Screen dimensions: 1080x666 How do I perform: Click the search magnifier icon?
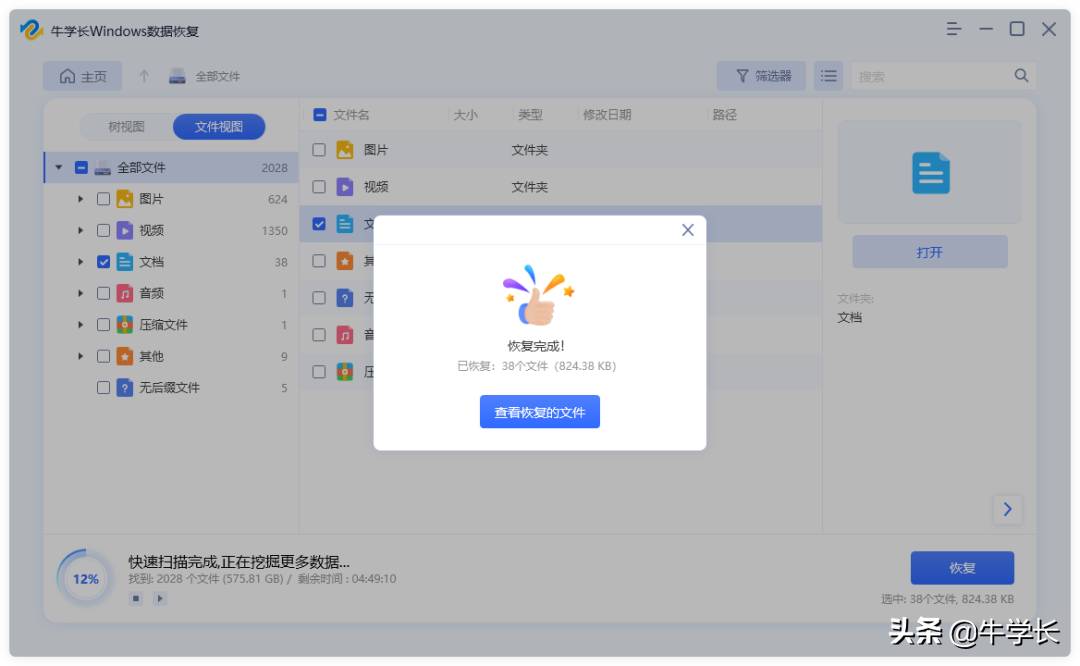[1021, 75]
